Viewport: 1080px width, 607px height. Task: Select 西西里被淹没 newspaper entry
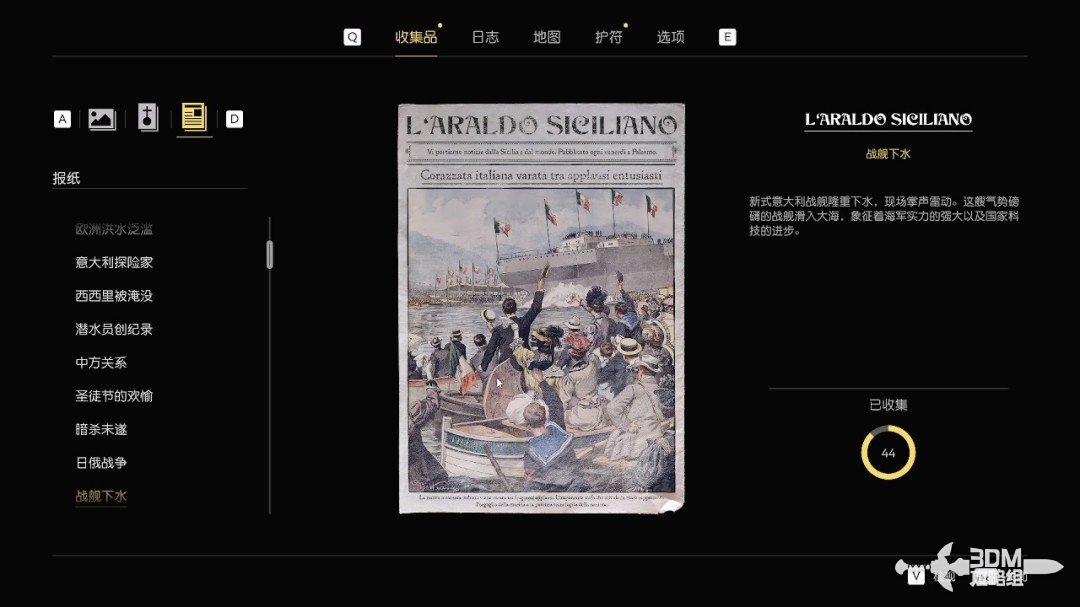click(114, 296)
